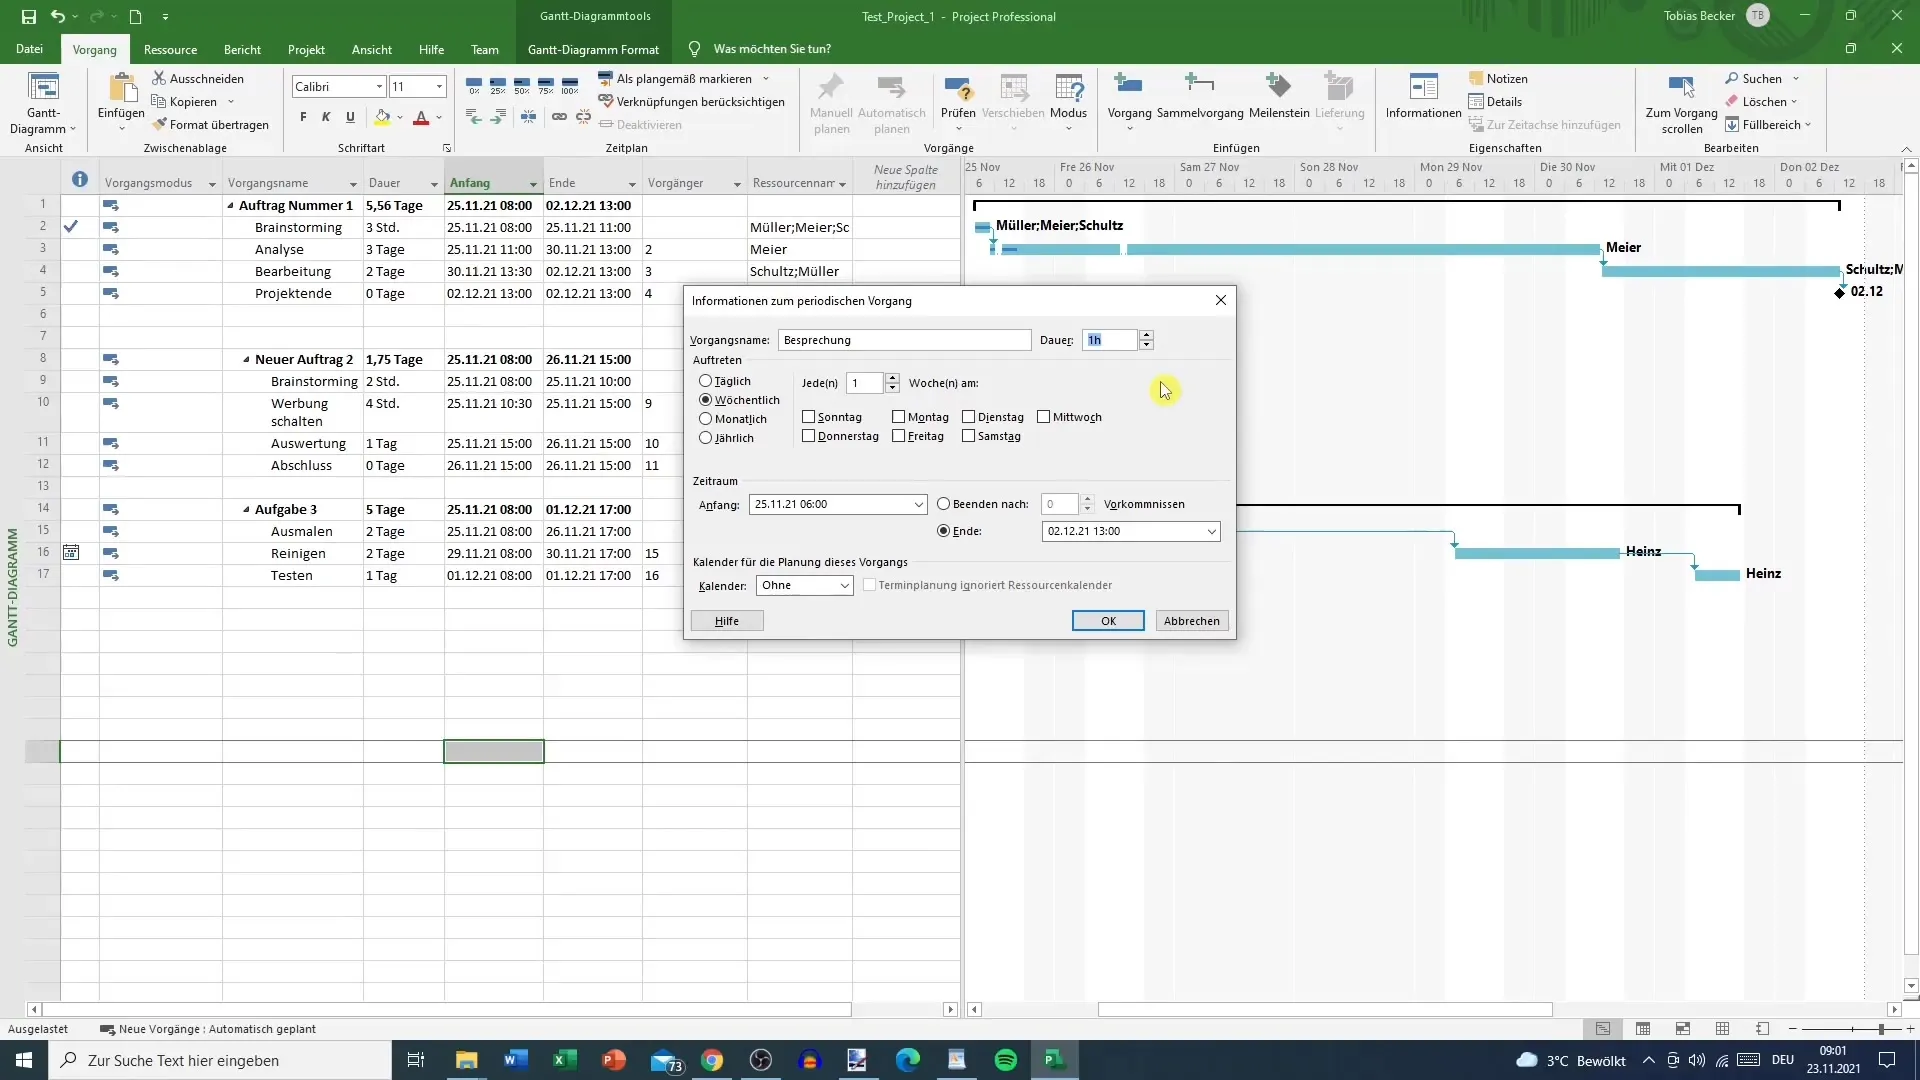This screenshot has height=1080, width=1920.
Task: Open the Gantt-Diagramm Format tab
Action: [x=593, y=49]
